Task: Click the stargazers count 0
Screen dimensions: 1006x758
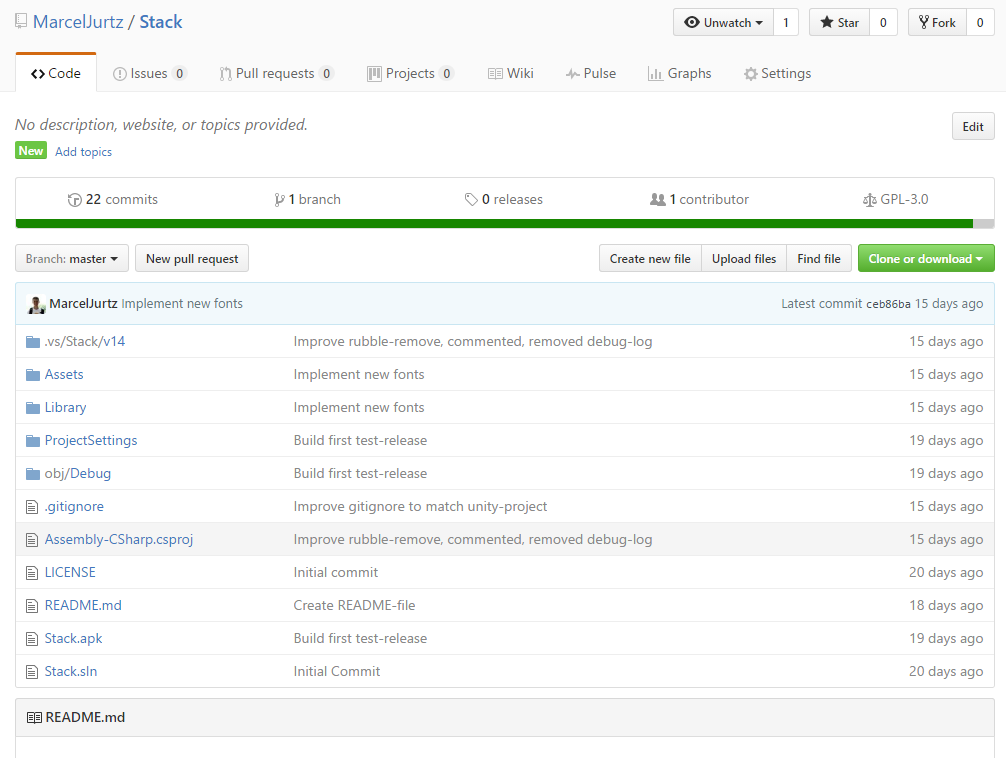Action: pos(883,22)
